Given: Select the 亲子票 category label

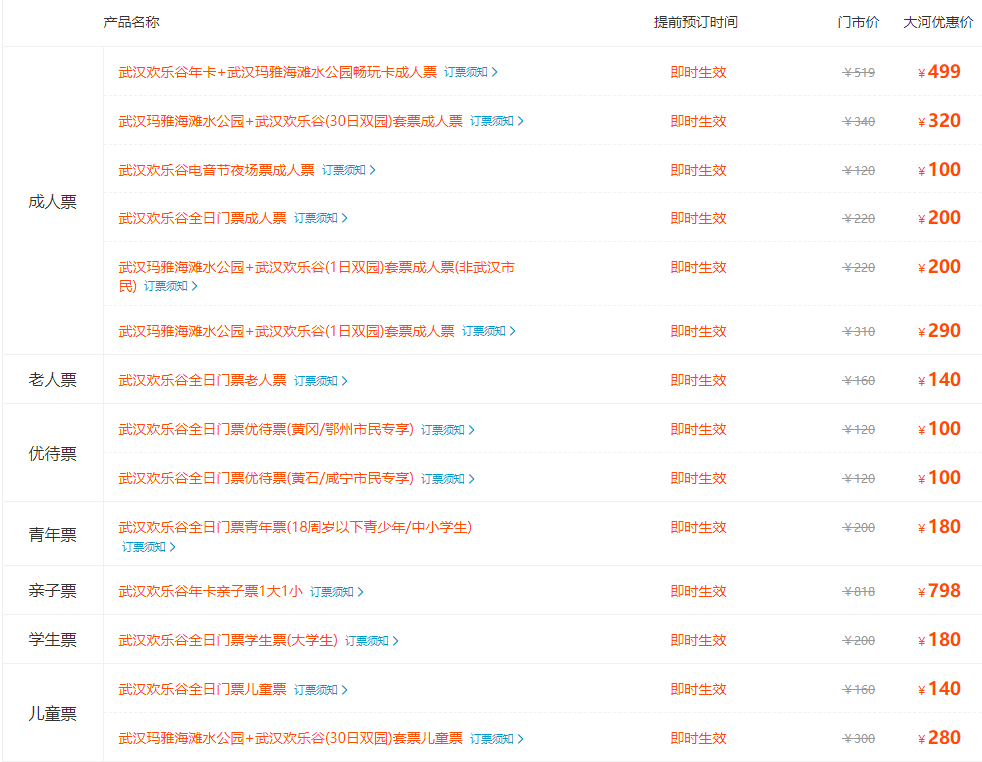Looking at the screenshot, I should point(53,590).
